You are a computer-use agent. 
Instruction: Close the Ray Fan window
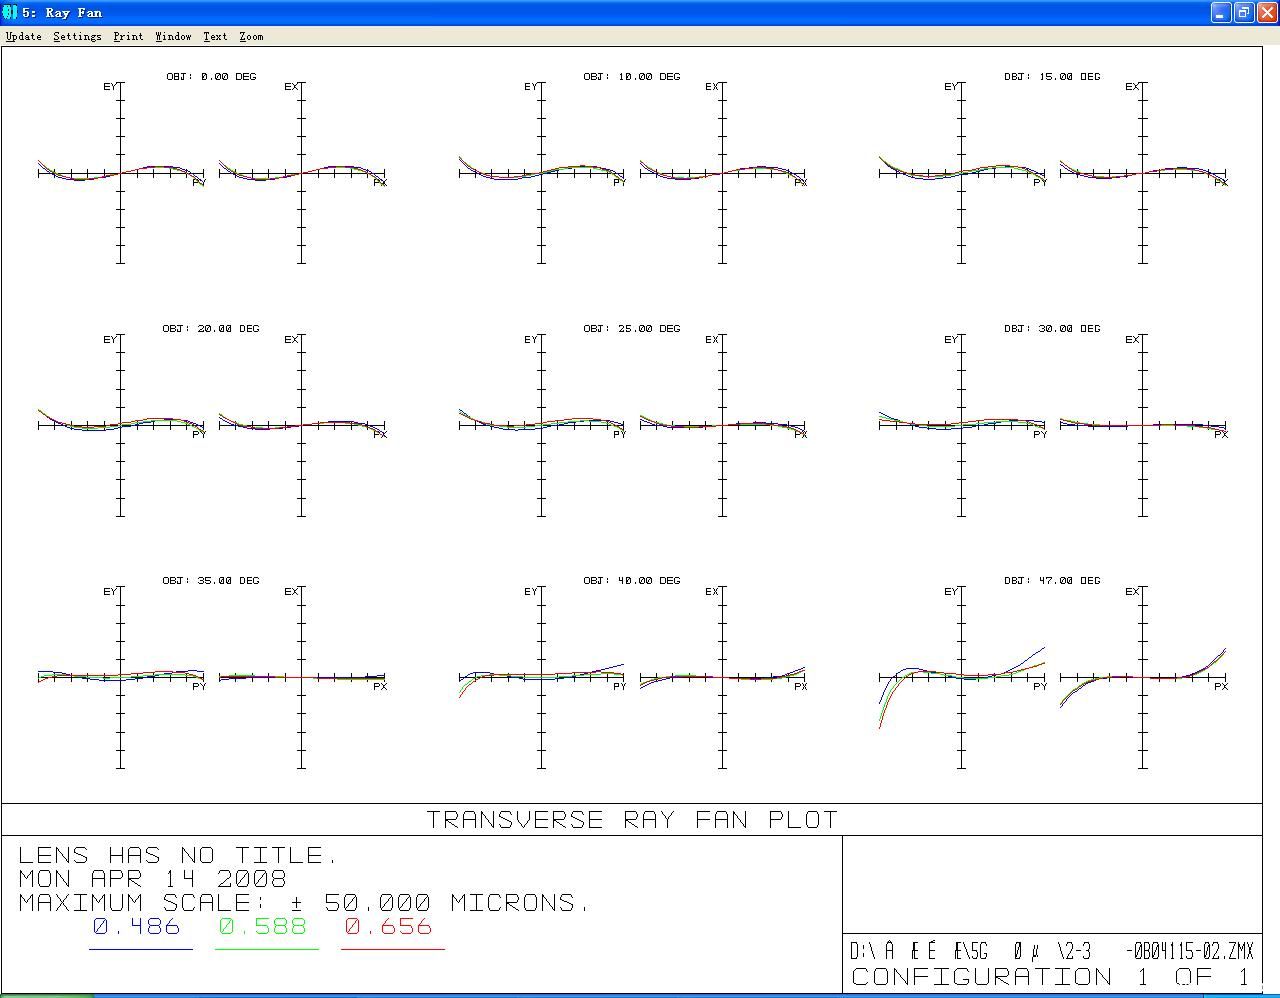point(1266,12)
